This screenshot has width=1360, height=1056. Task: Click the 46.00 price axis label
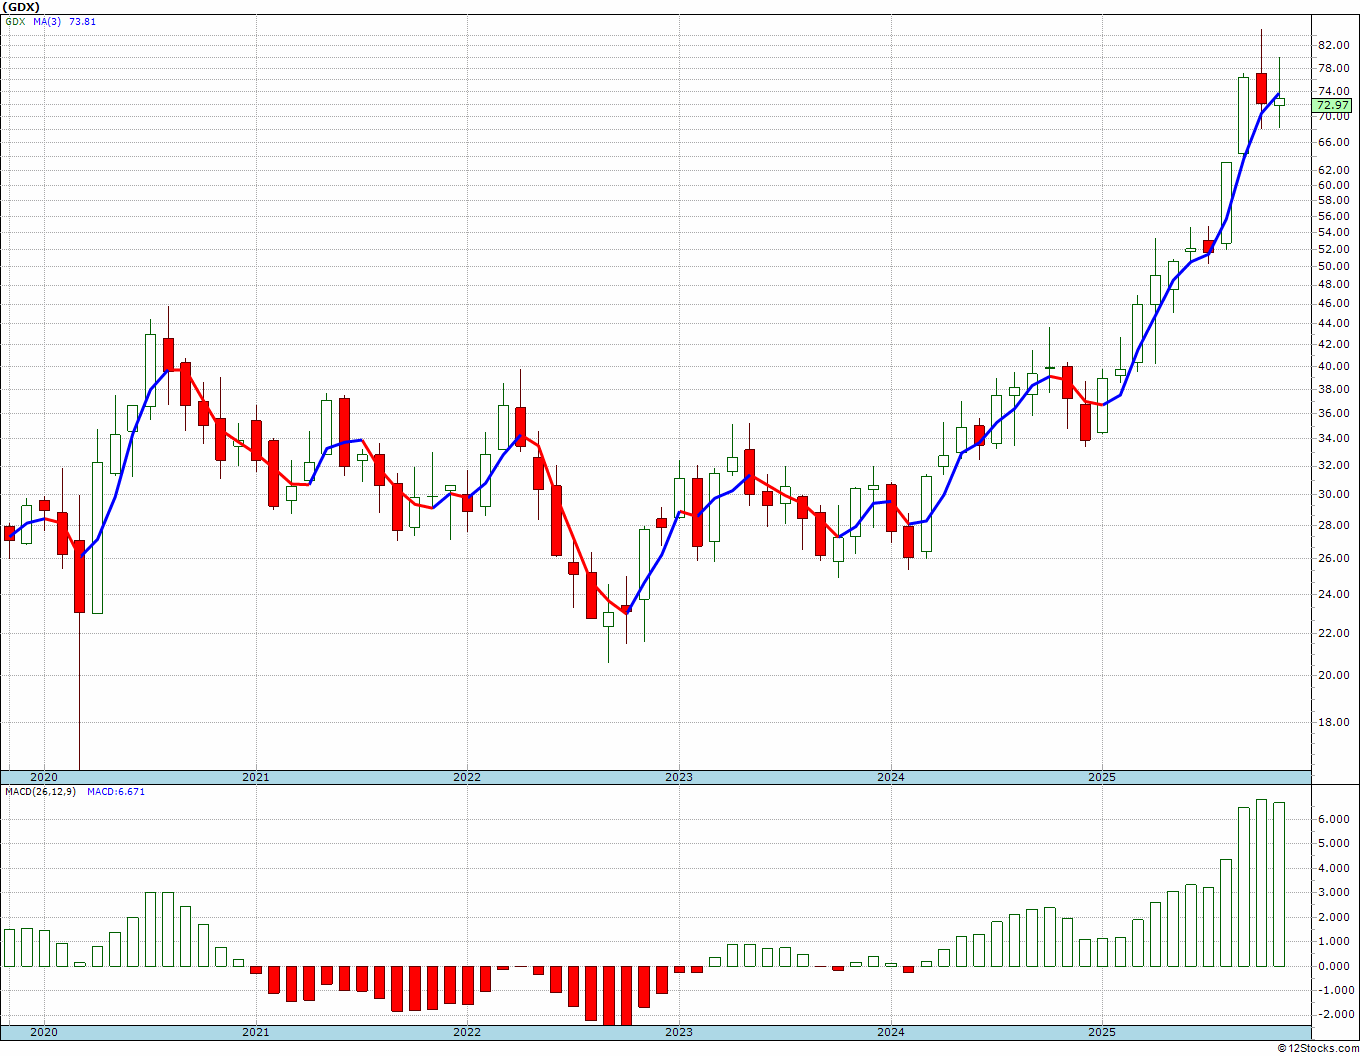tap(1333, 304)
